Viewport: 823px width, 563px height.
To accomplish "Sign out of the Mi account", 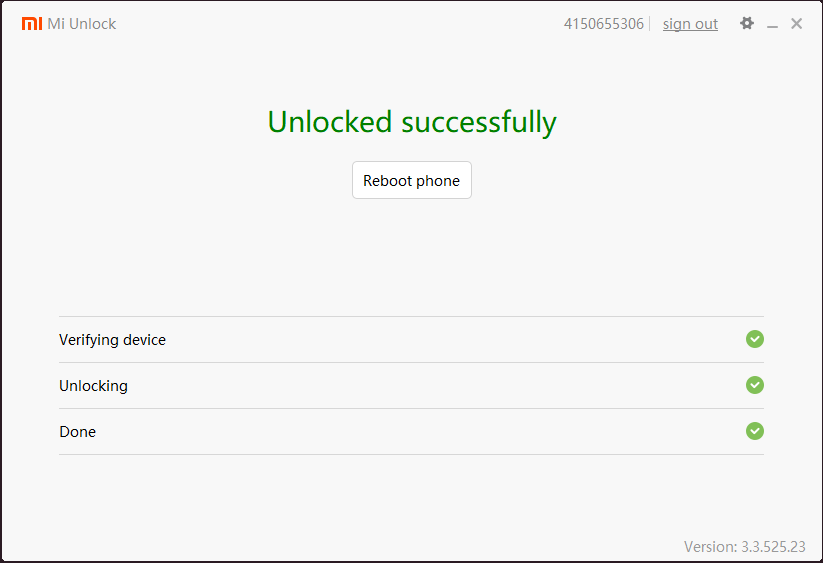I will coord(690,24).
